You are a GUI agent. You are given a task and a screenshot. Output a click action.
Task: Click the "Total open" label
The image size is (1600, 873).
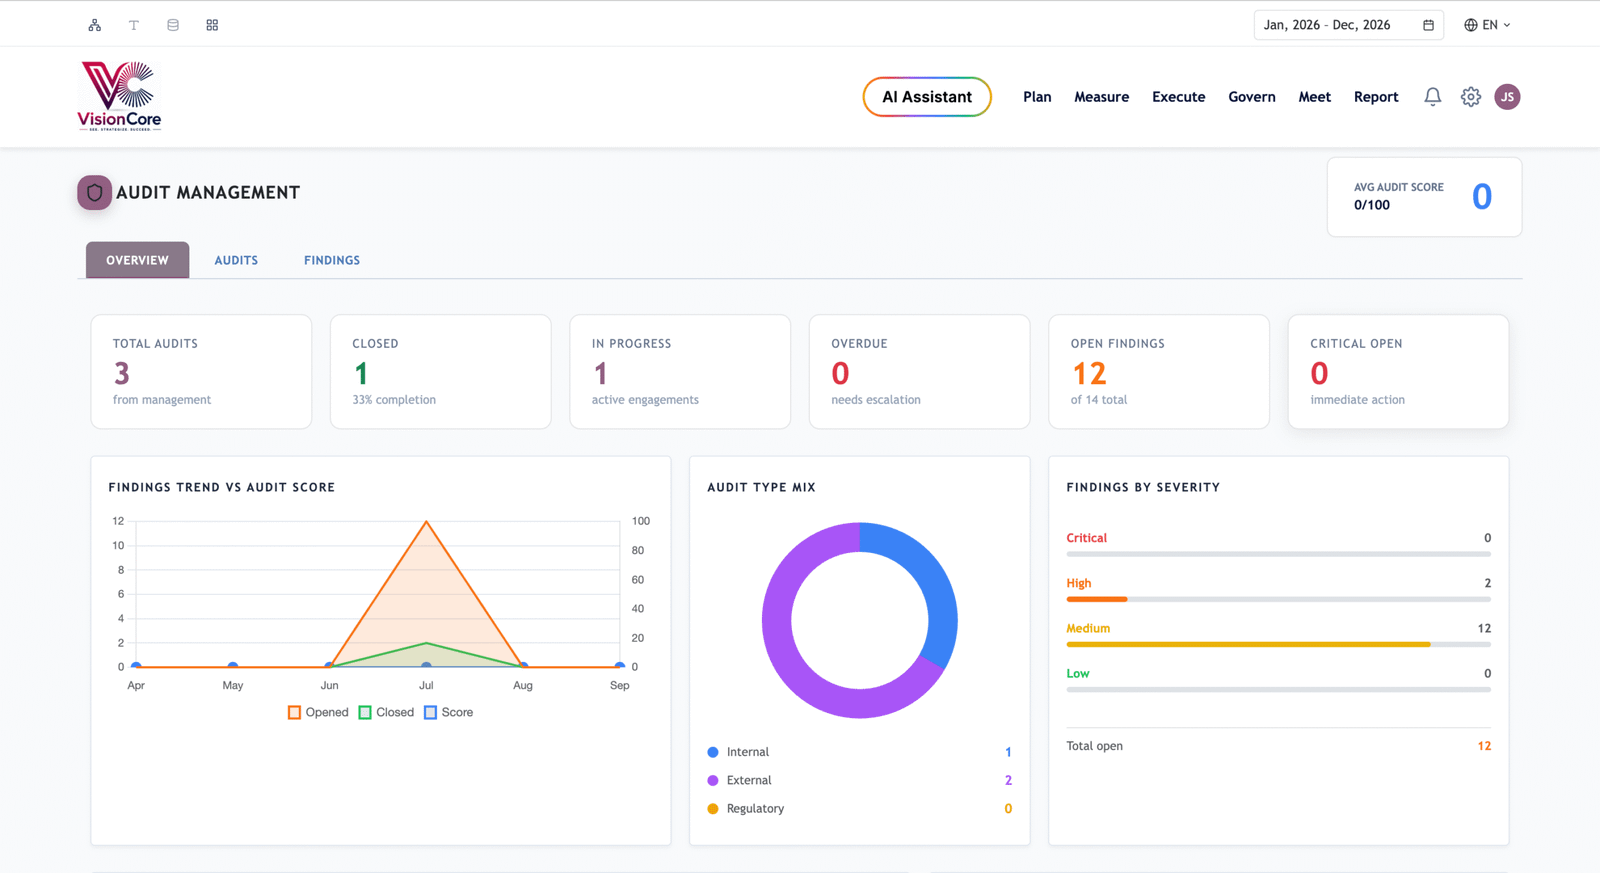(1094, 746)
